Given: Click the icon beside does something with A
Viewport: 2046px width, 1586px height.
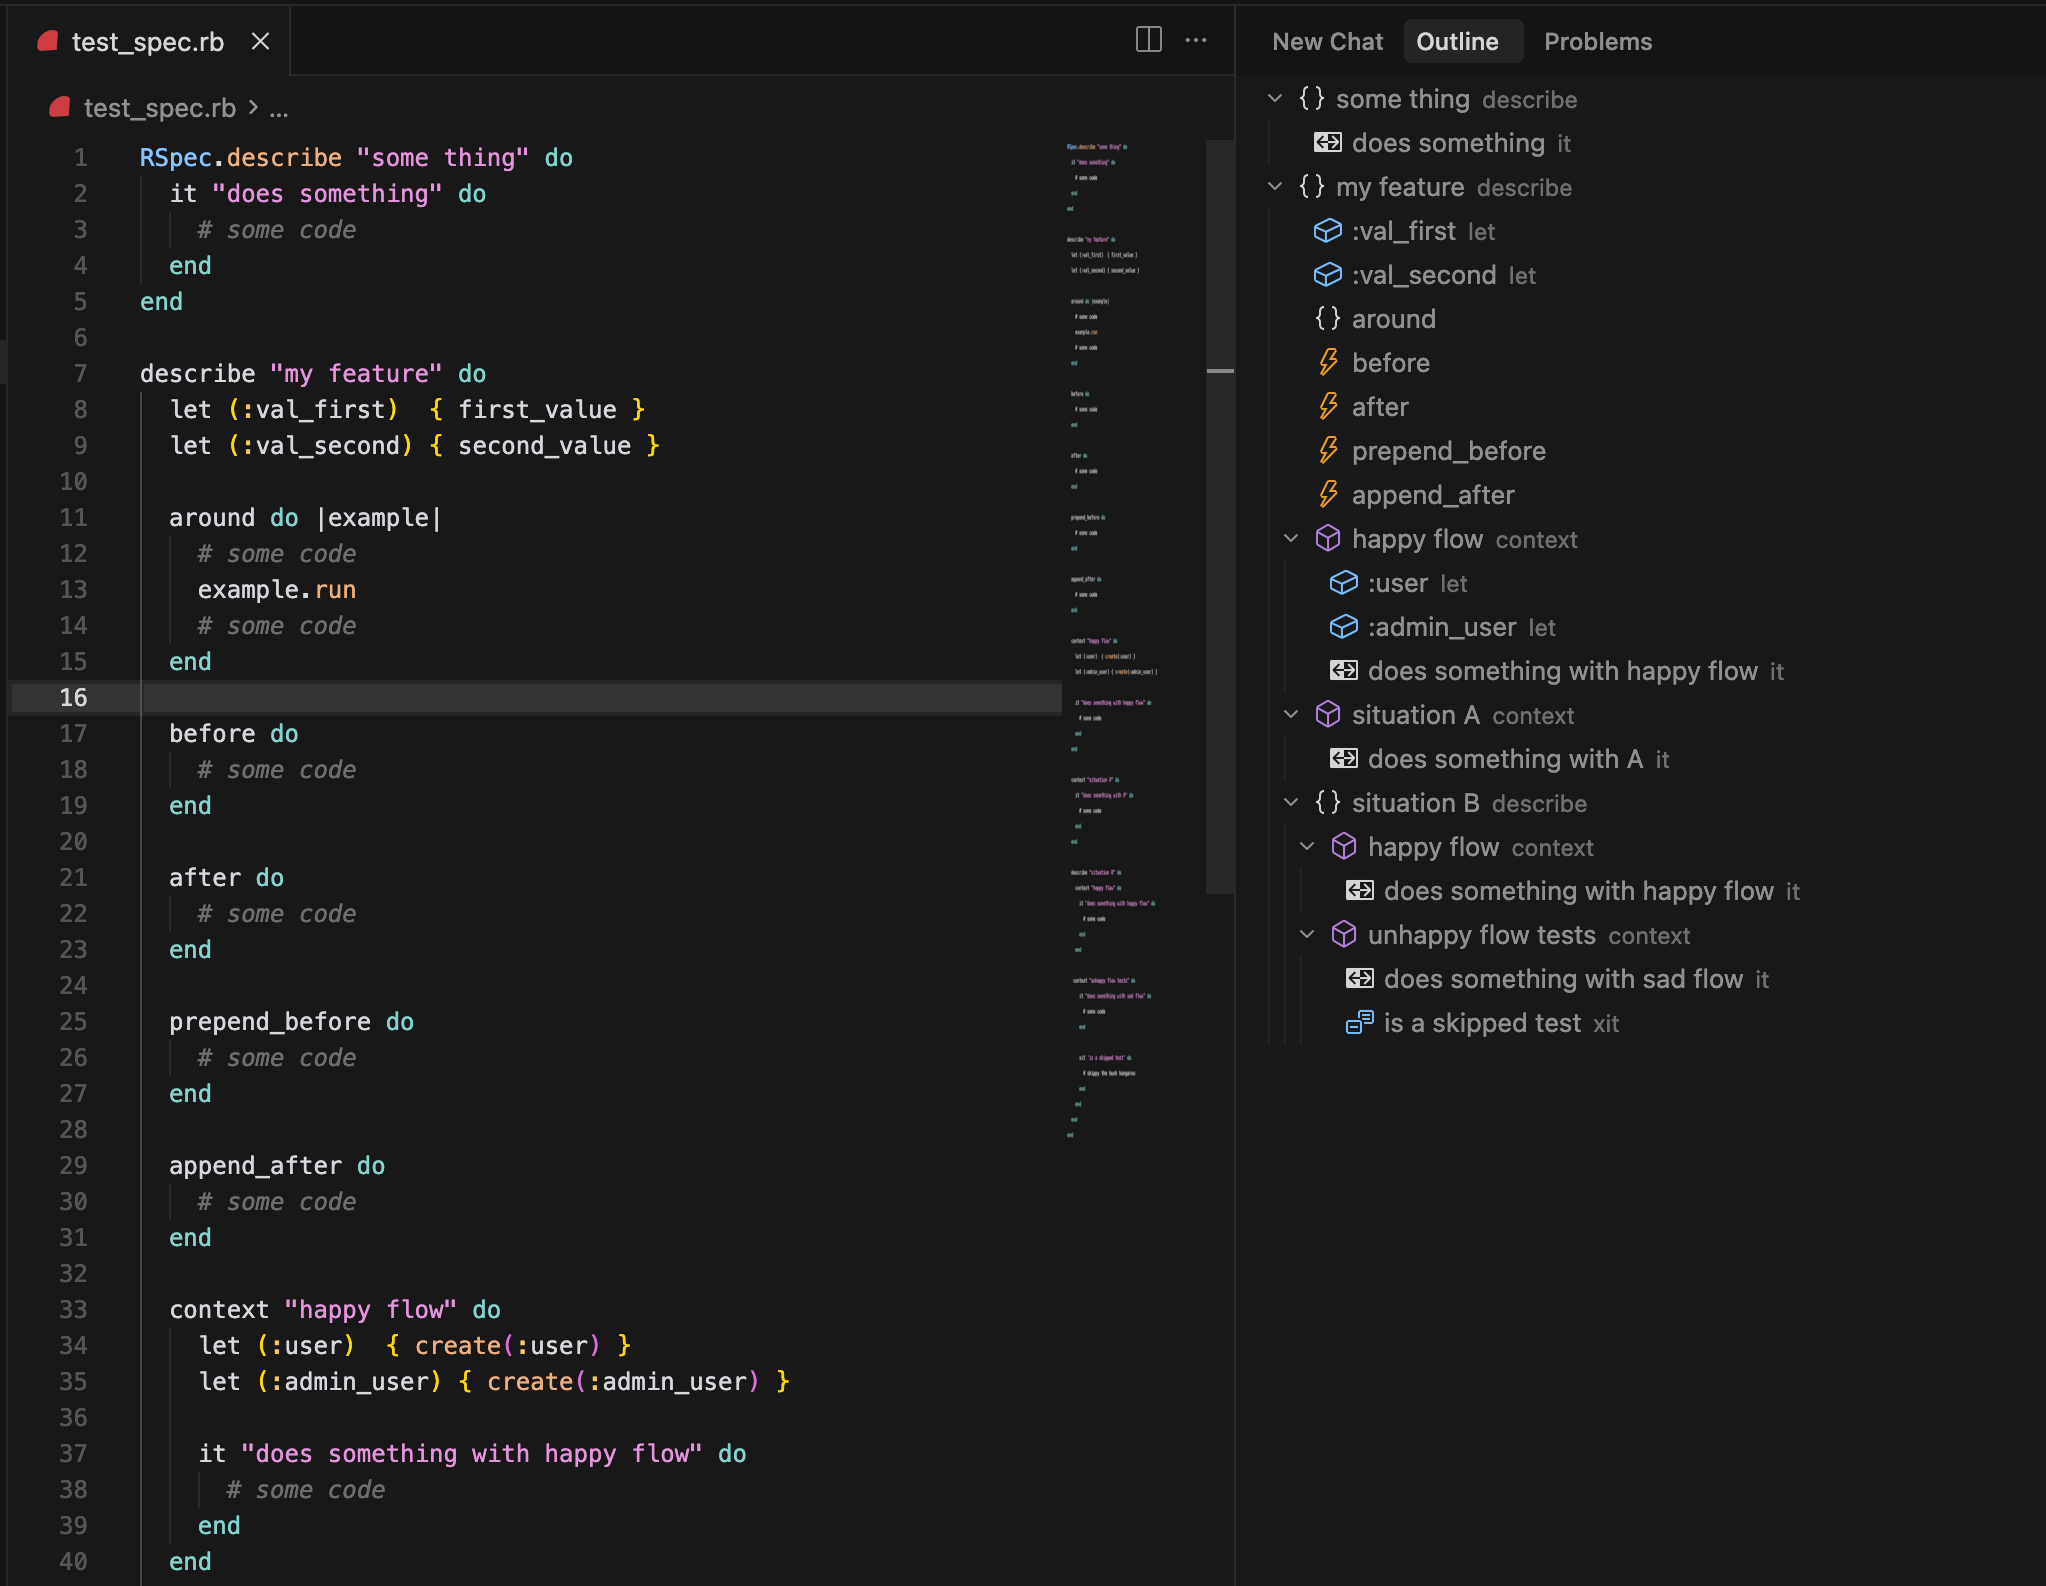Looking at the screenshot, I should click(x=1343, y=759).
